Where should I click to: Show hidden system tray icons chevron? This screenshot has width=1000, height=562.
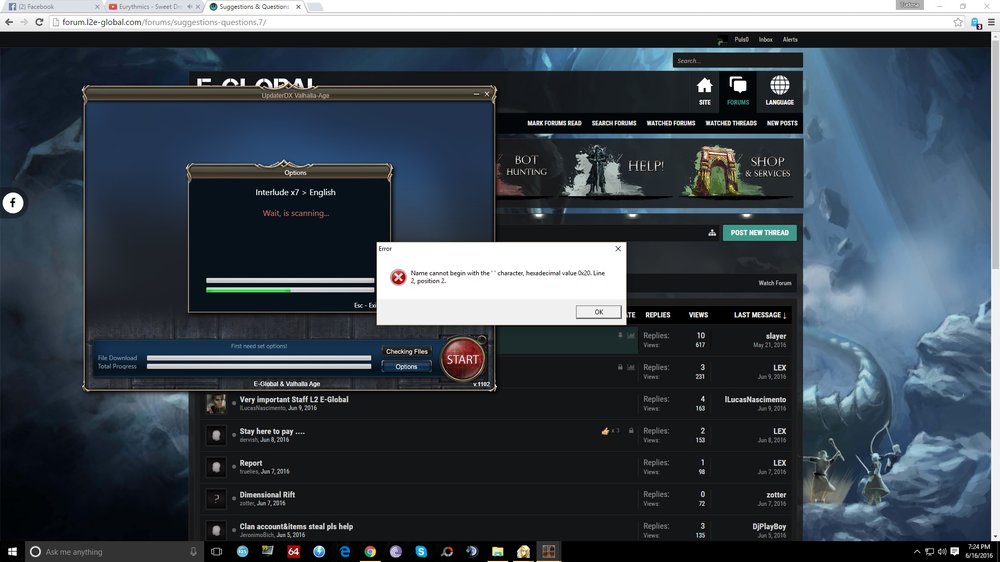pyautogui.click(x=918, y=551)
